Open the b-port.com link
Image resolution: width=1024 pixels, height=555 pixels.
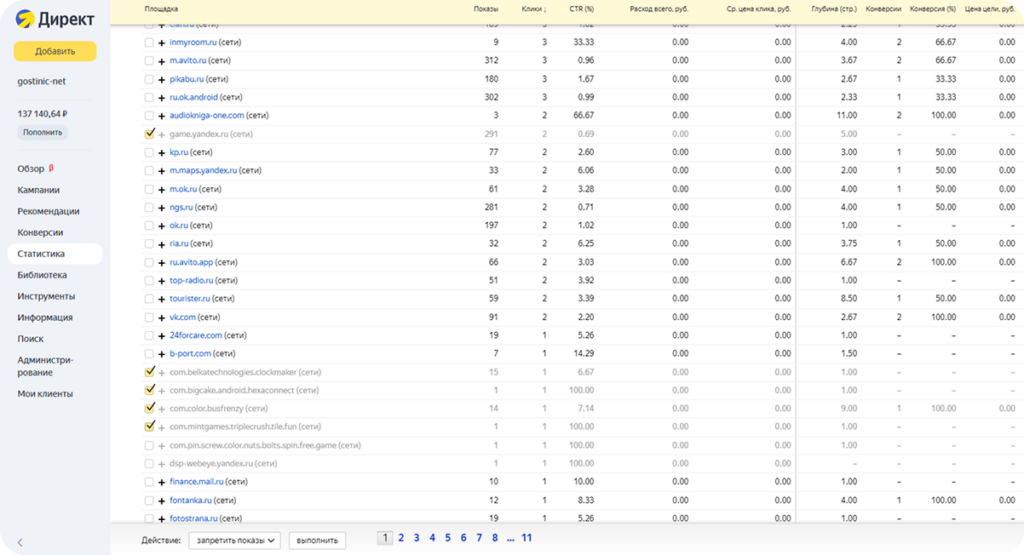click(x=190, y=353)
